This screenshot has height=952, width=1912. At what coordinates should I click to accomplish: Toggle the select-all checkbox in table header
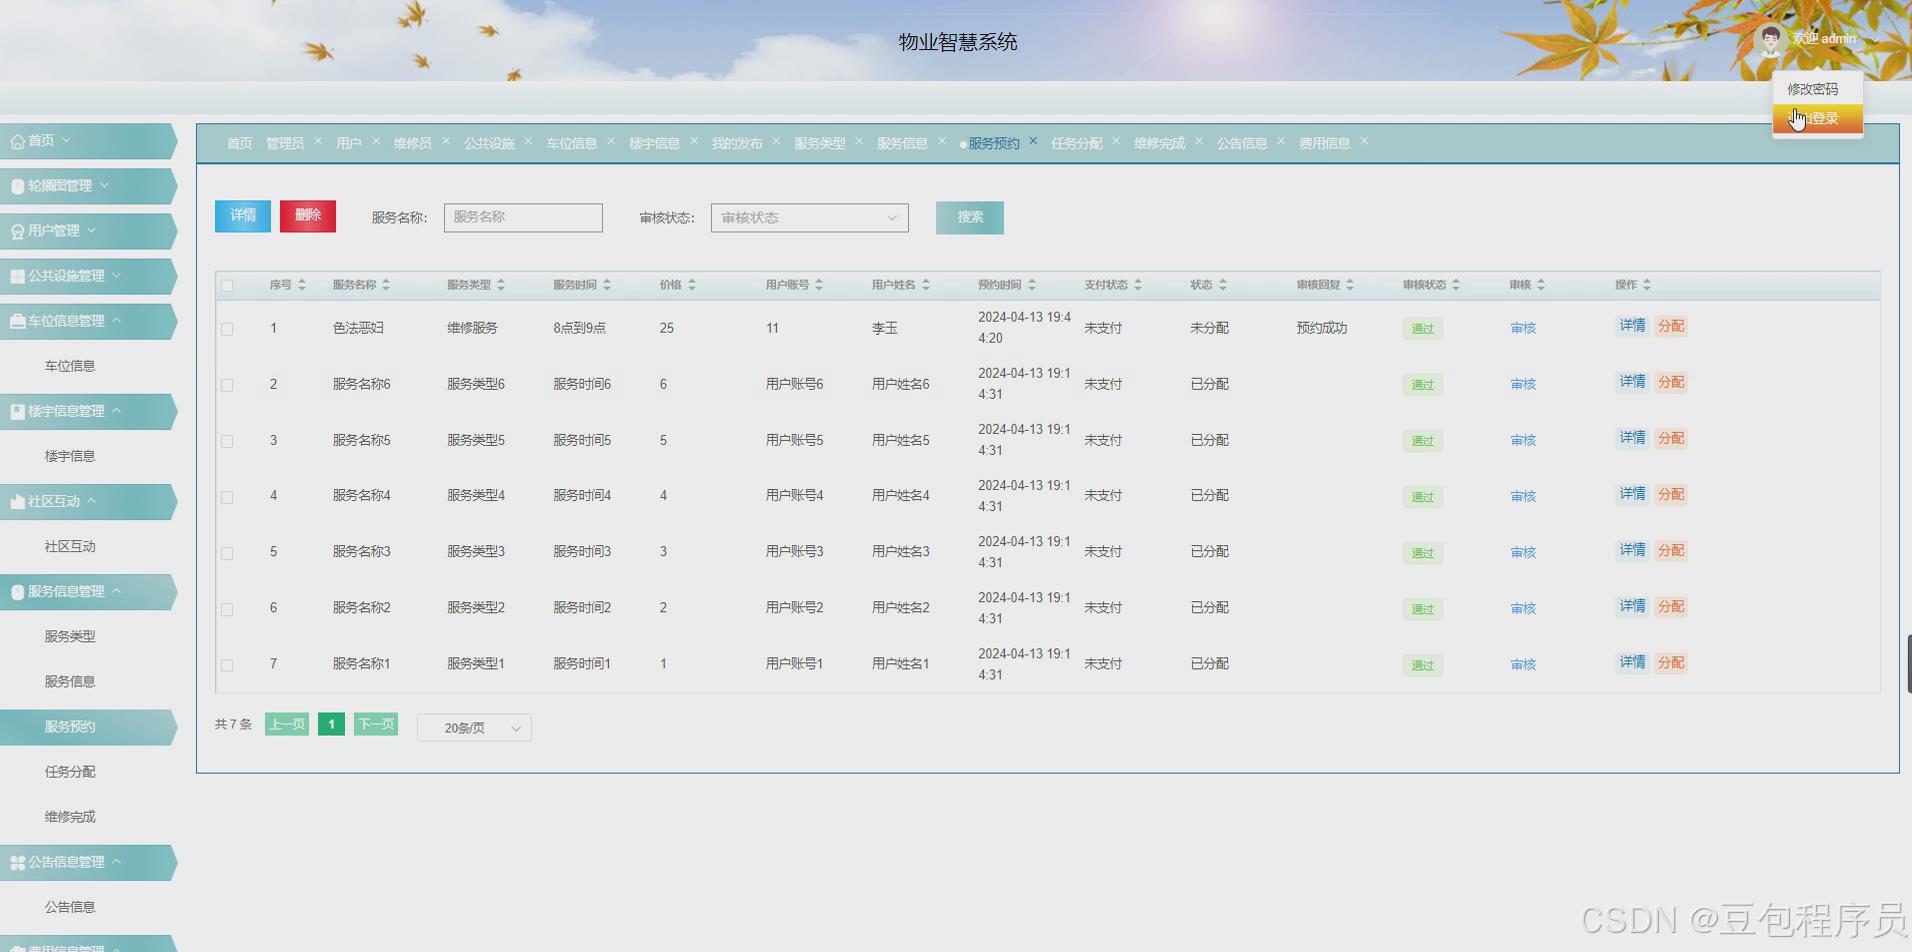[227, 285]
